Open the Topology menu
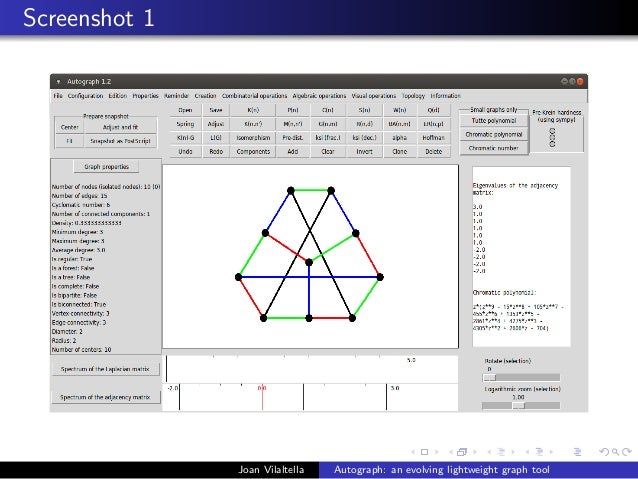The image size is (638, 479). [x=413, y=96]
